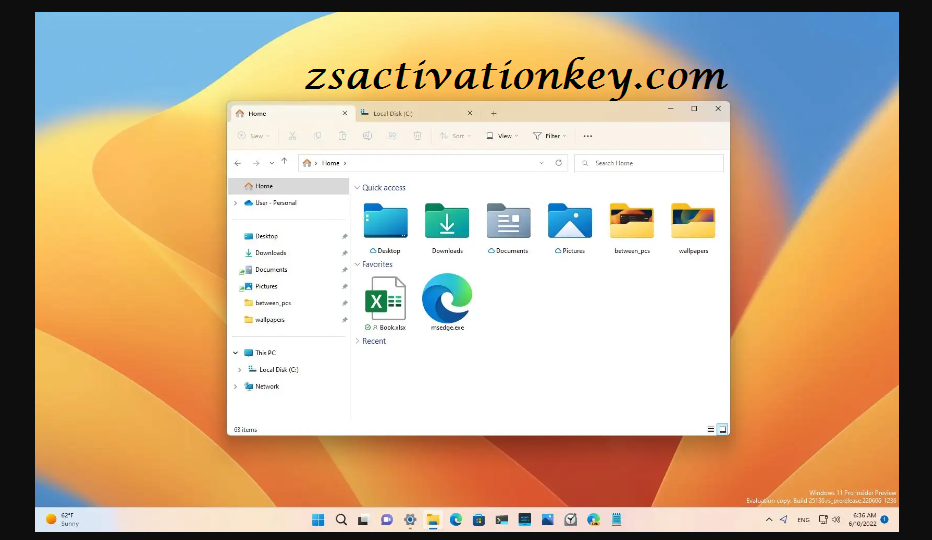Unpin Desktop using its pin icon
Screen dimensions: 932x540
[344, 237]
